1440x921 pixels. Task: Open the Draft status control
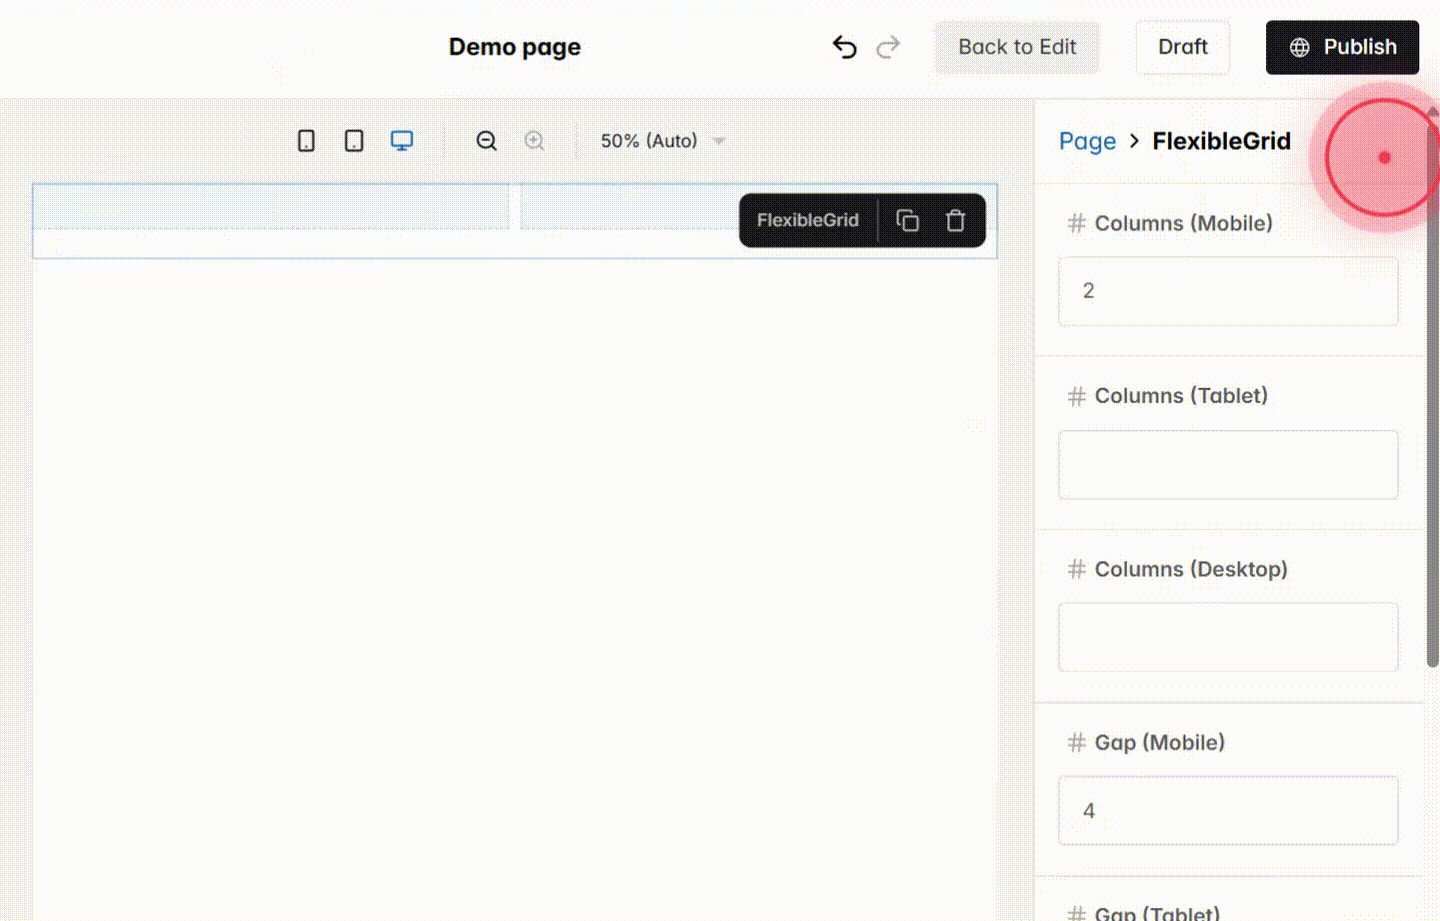[1182, 46]
